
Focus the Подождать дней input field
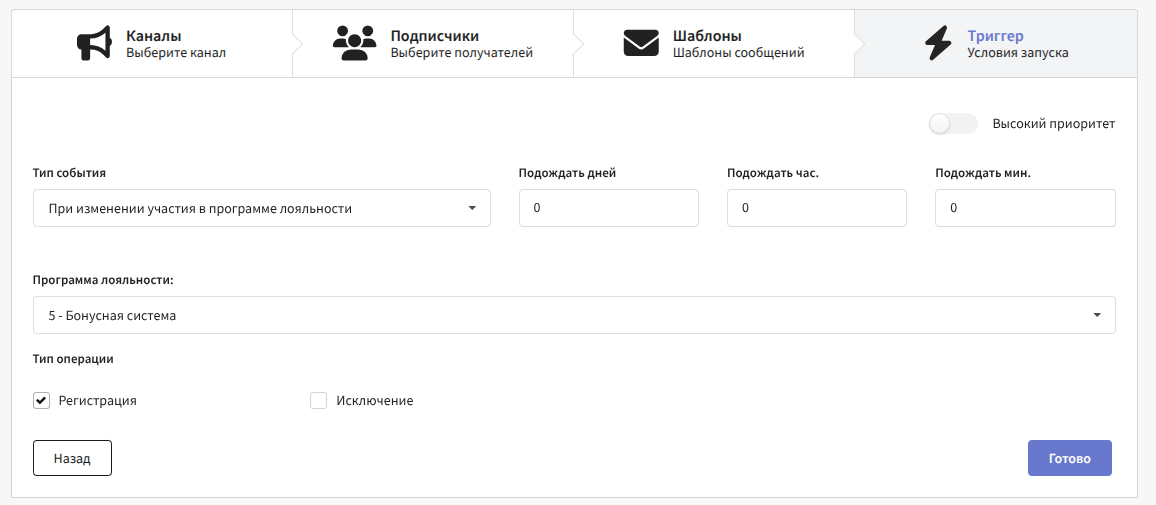point(608,209)
